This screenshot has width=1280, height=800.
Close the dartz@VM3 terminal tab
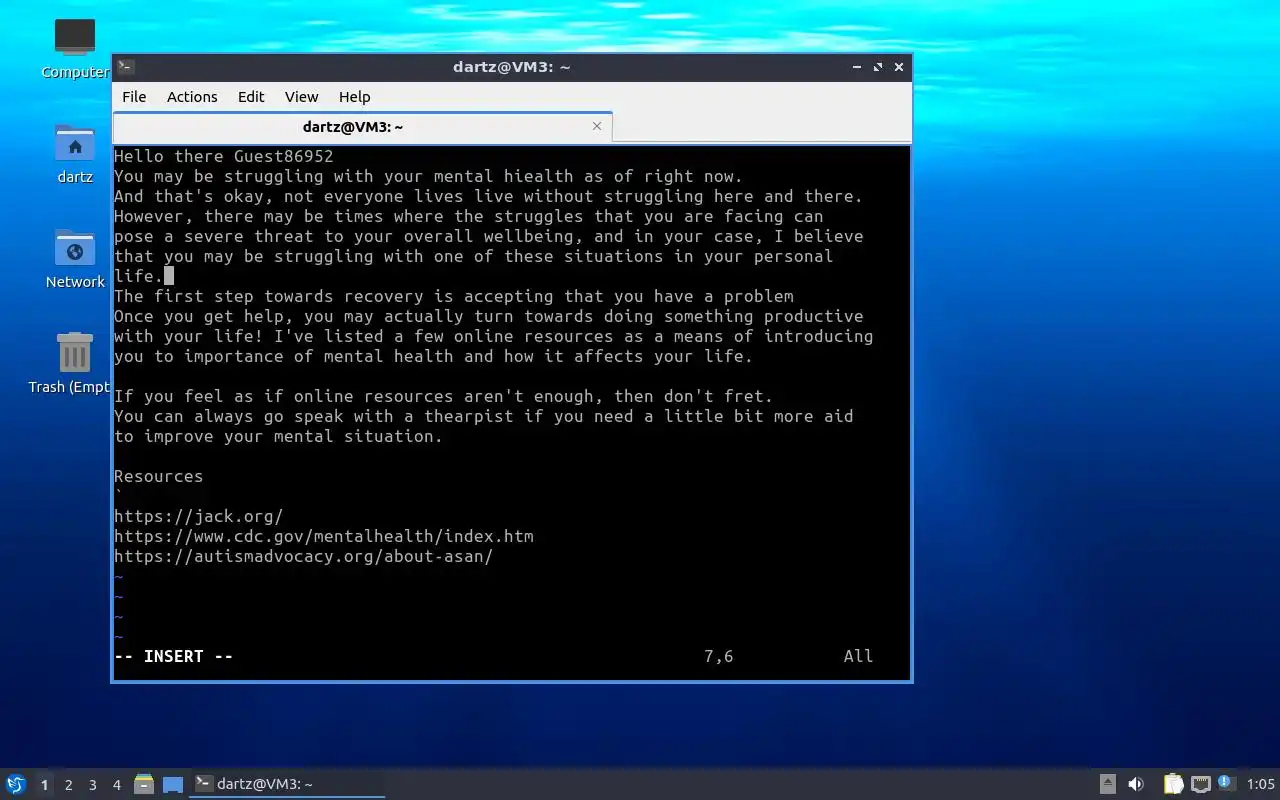(597, 126)
